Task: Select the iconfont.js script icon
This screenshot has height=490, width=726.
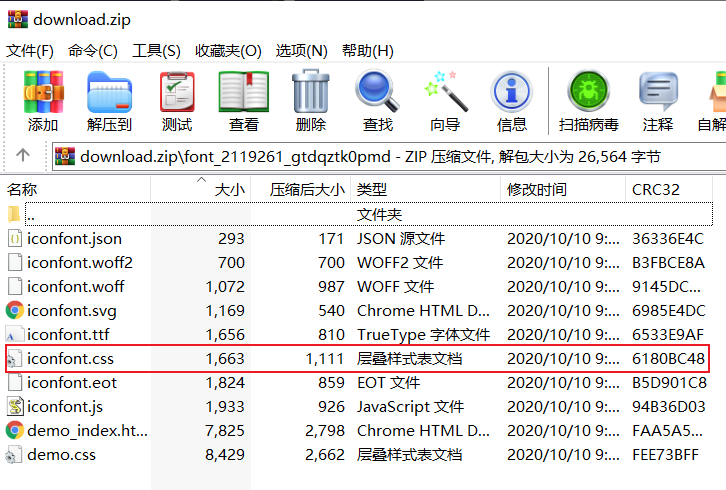Action: (15, 406)
